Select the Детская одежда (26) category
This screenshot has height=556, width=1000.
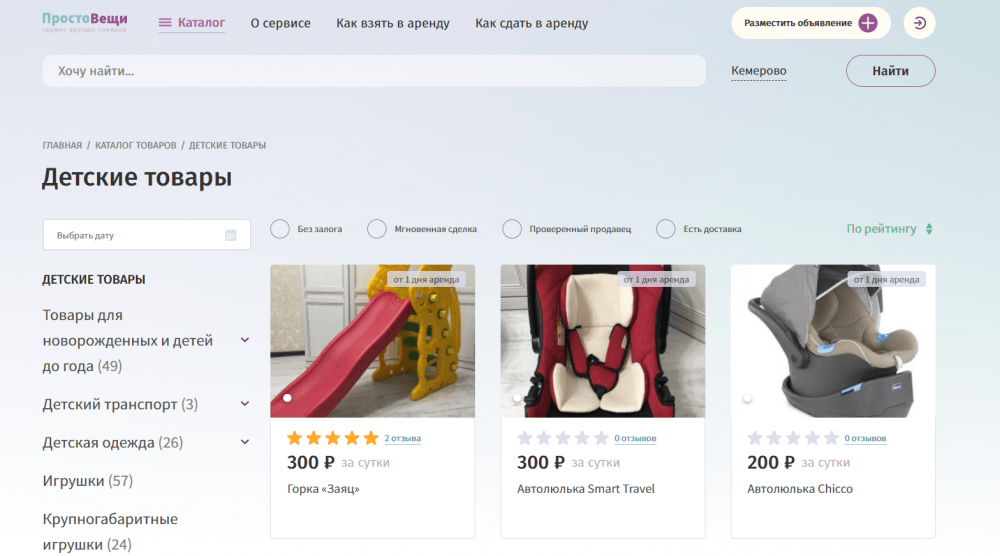point(112,443)
